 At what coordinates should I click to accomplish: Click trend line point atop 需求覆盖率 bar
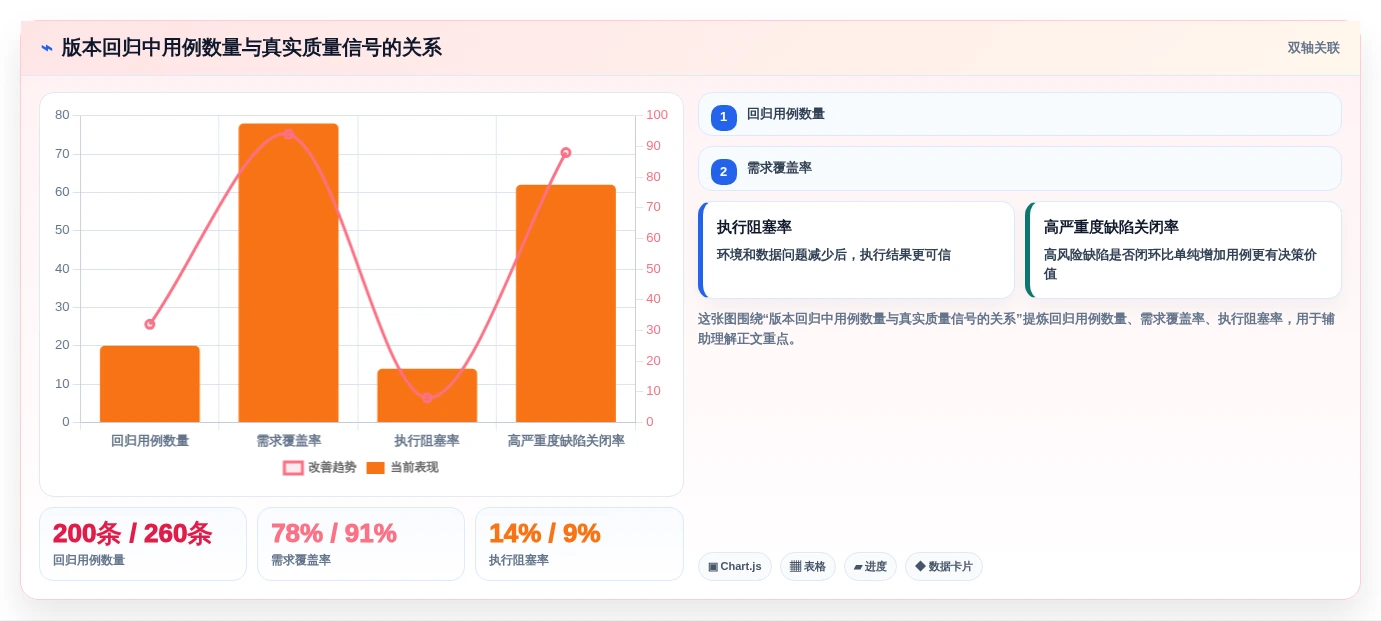(288, 134)
